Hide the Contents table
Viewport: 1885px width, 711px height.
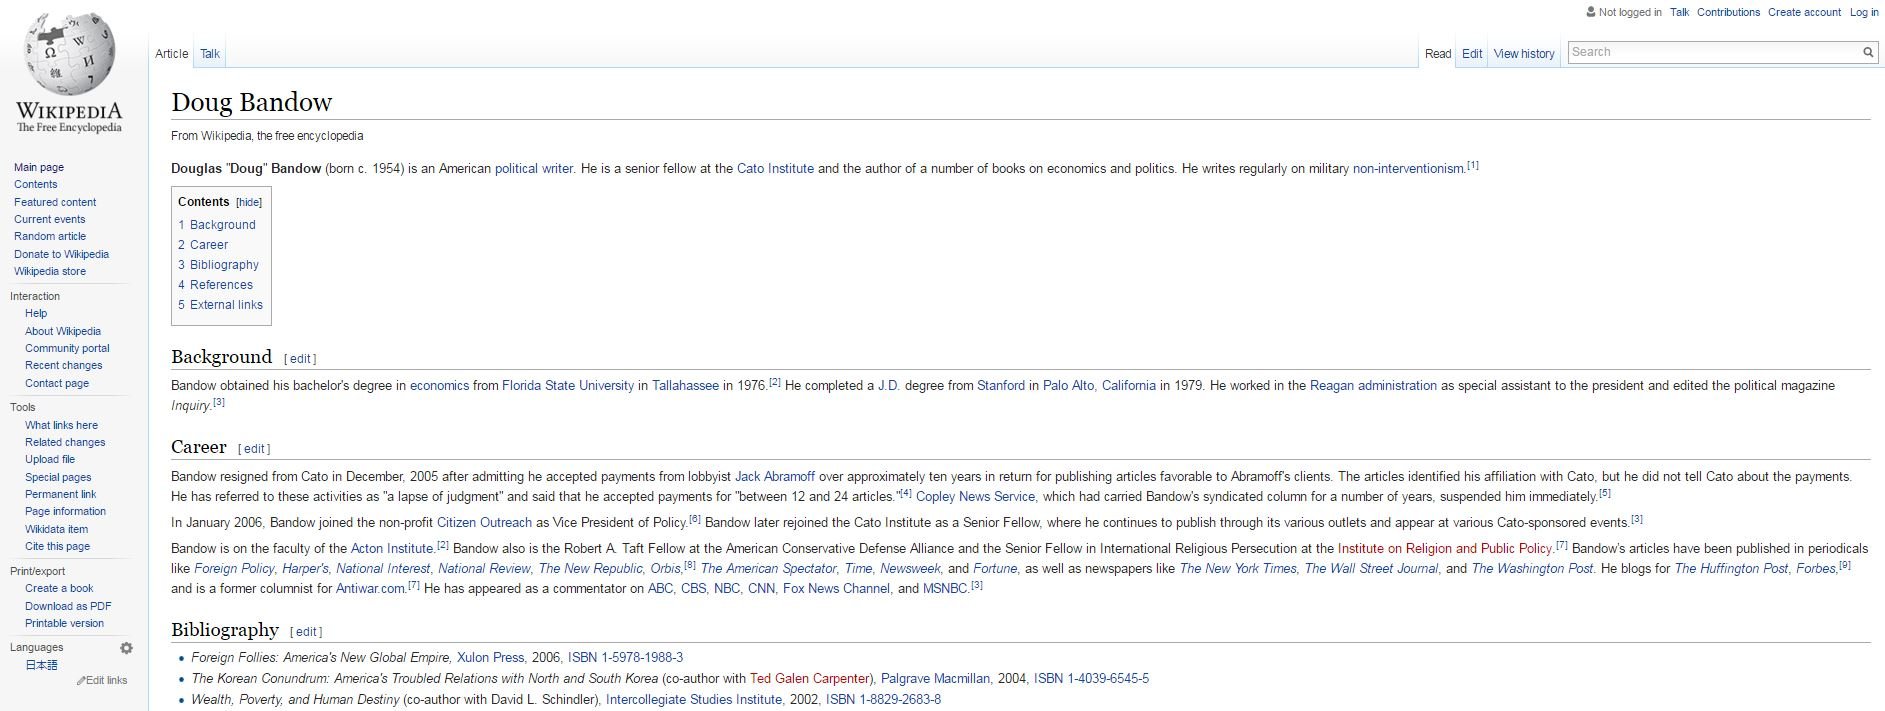(x=249, y=202)
